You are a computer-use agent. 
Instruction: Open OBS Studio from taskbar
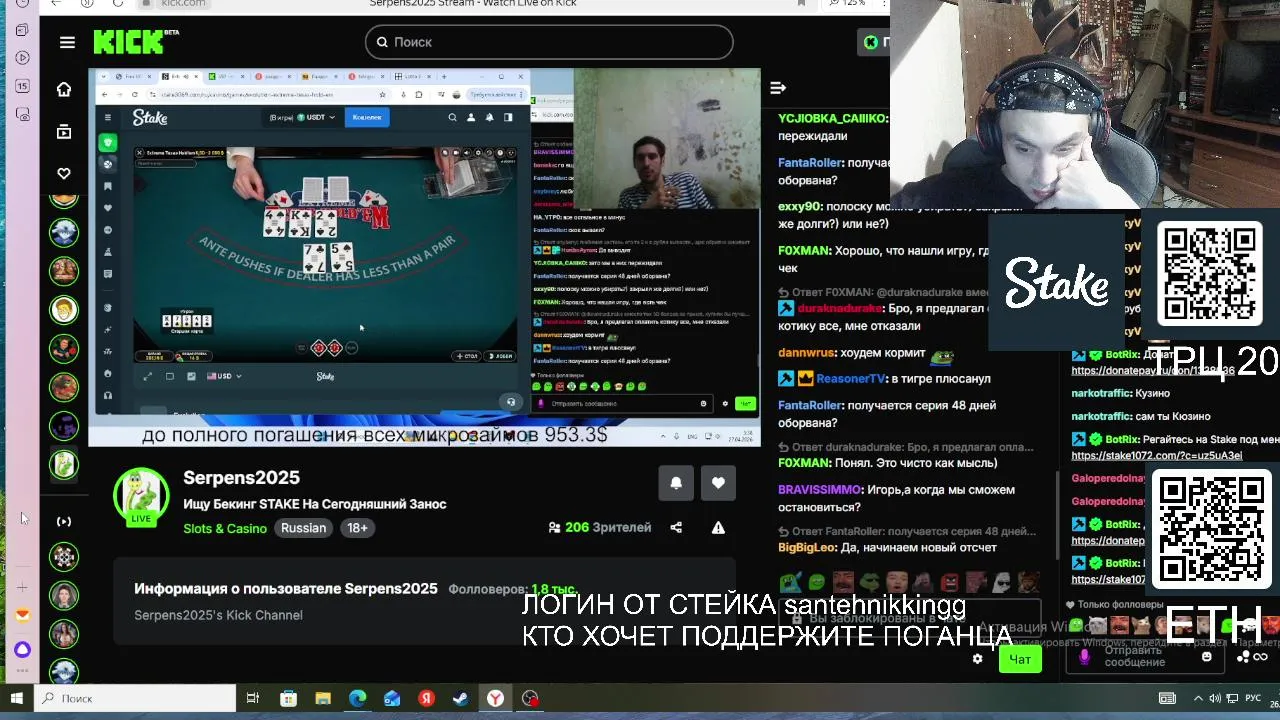click(x=530, y=698)
